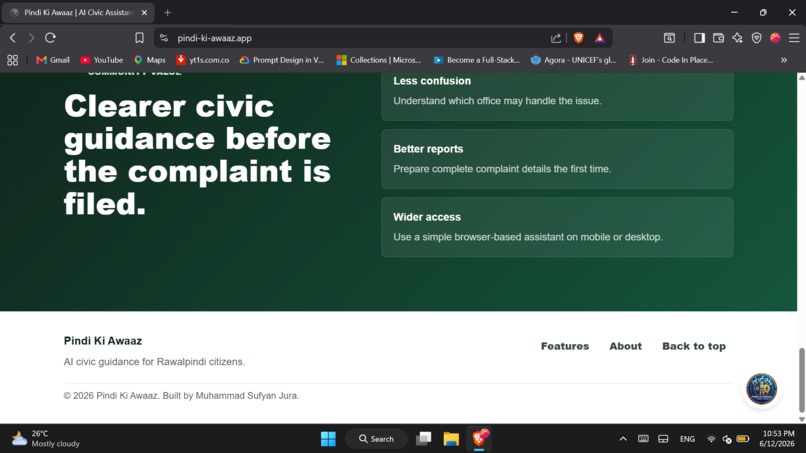Viewport: 806px width, 453px height.
Task: Bookmark this page using the bookmark icon
Action: coord(139,38)
